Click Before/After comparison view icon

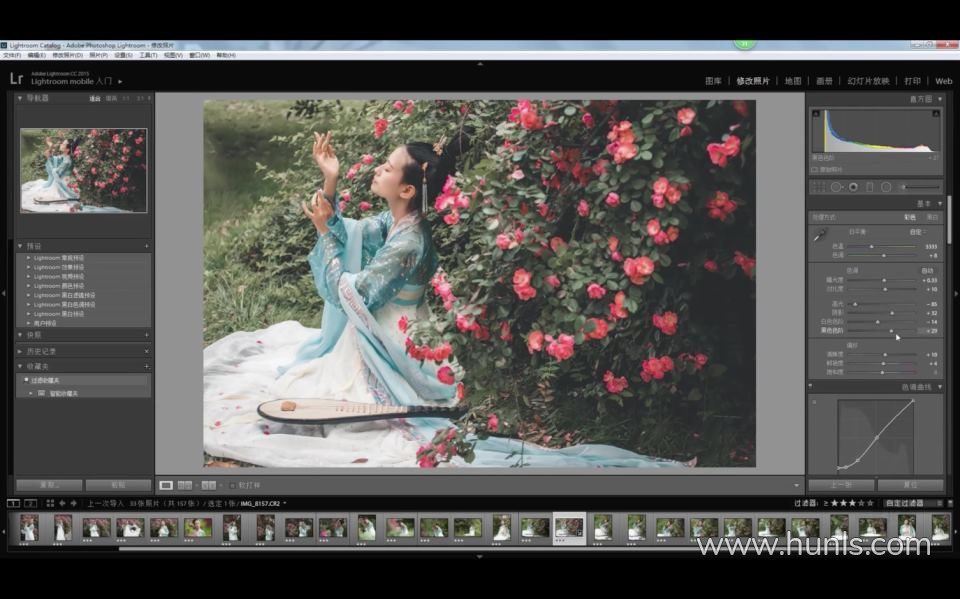(184, 485)
